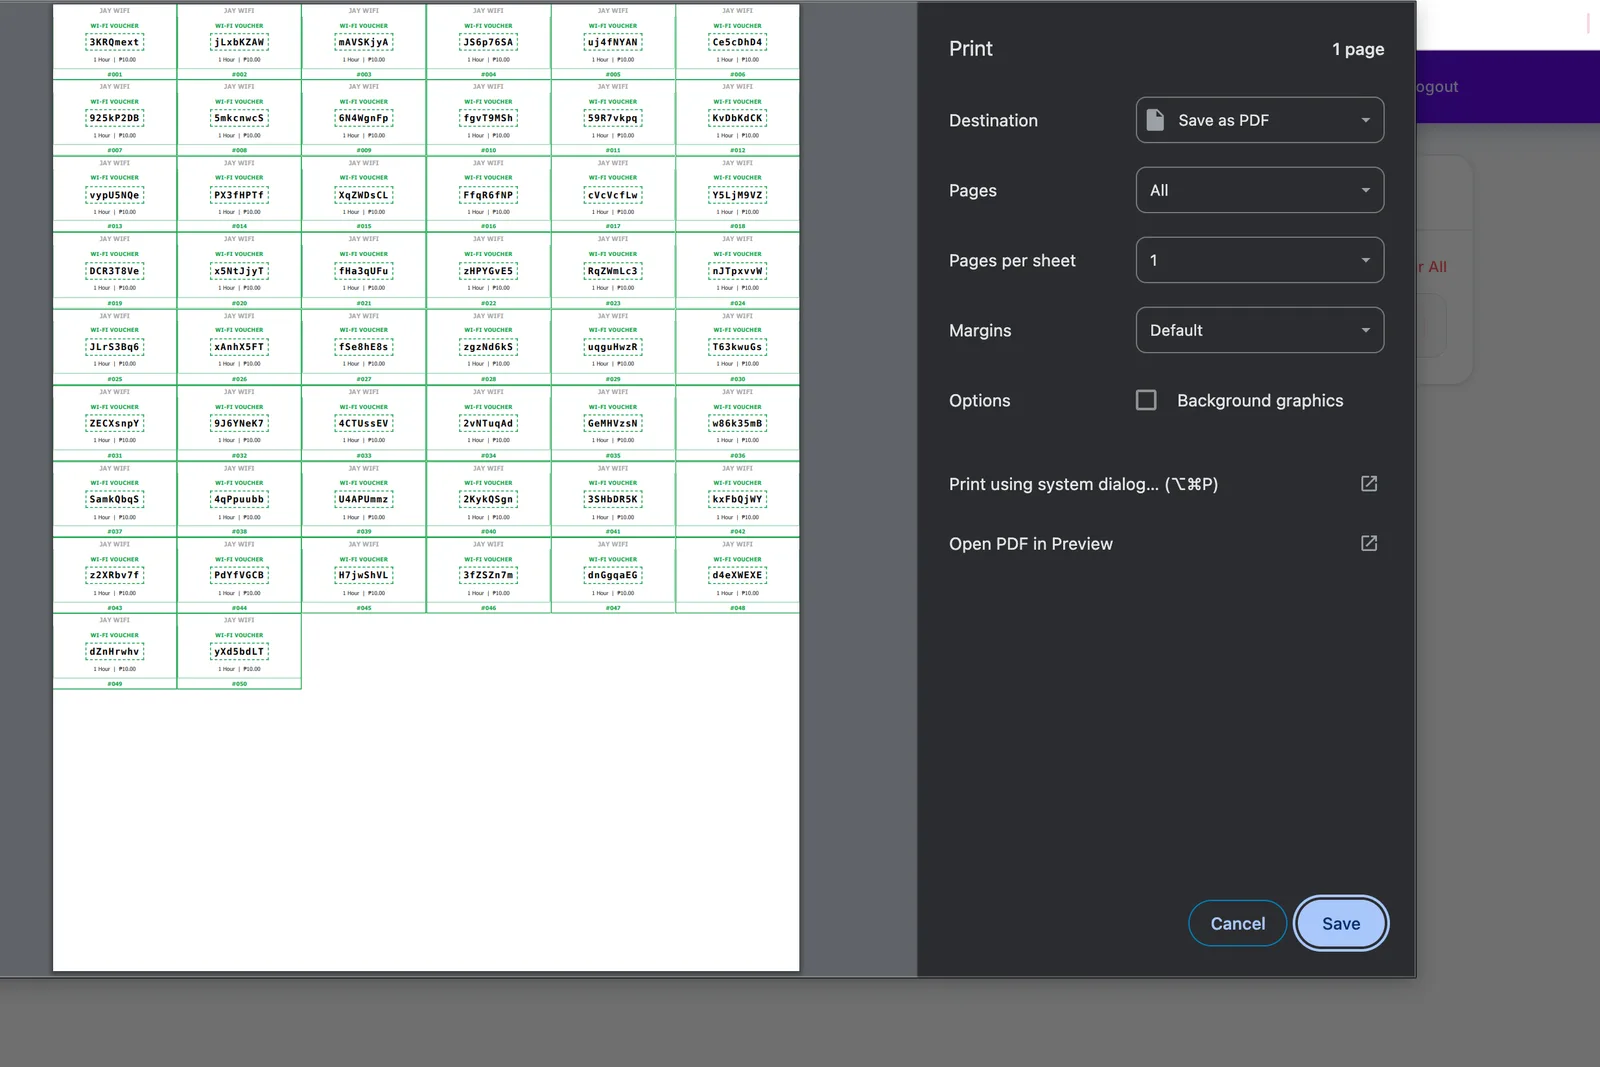1600x1067 pixels.
Task: Enable the Background graphics checkbox
Action: coord(1146,400)
